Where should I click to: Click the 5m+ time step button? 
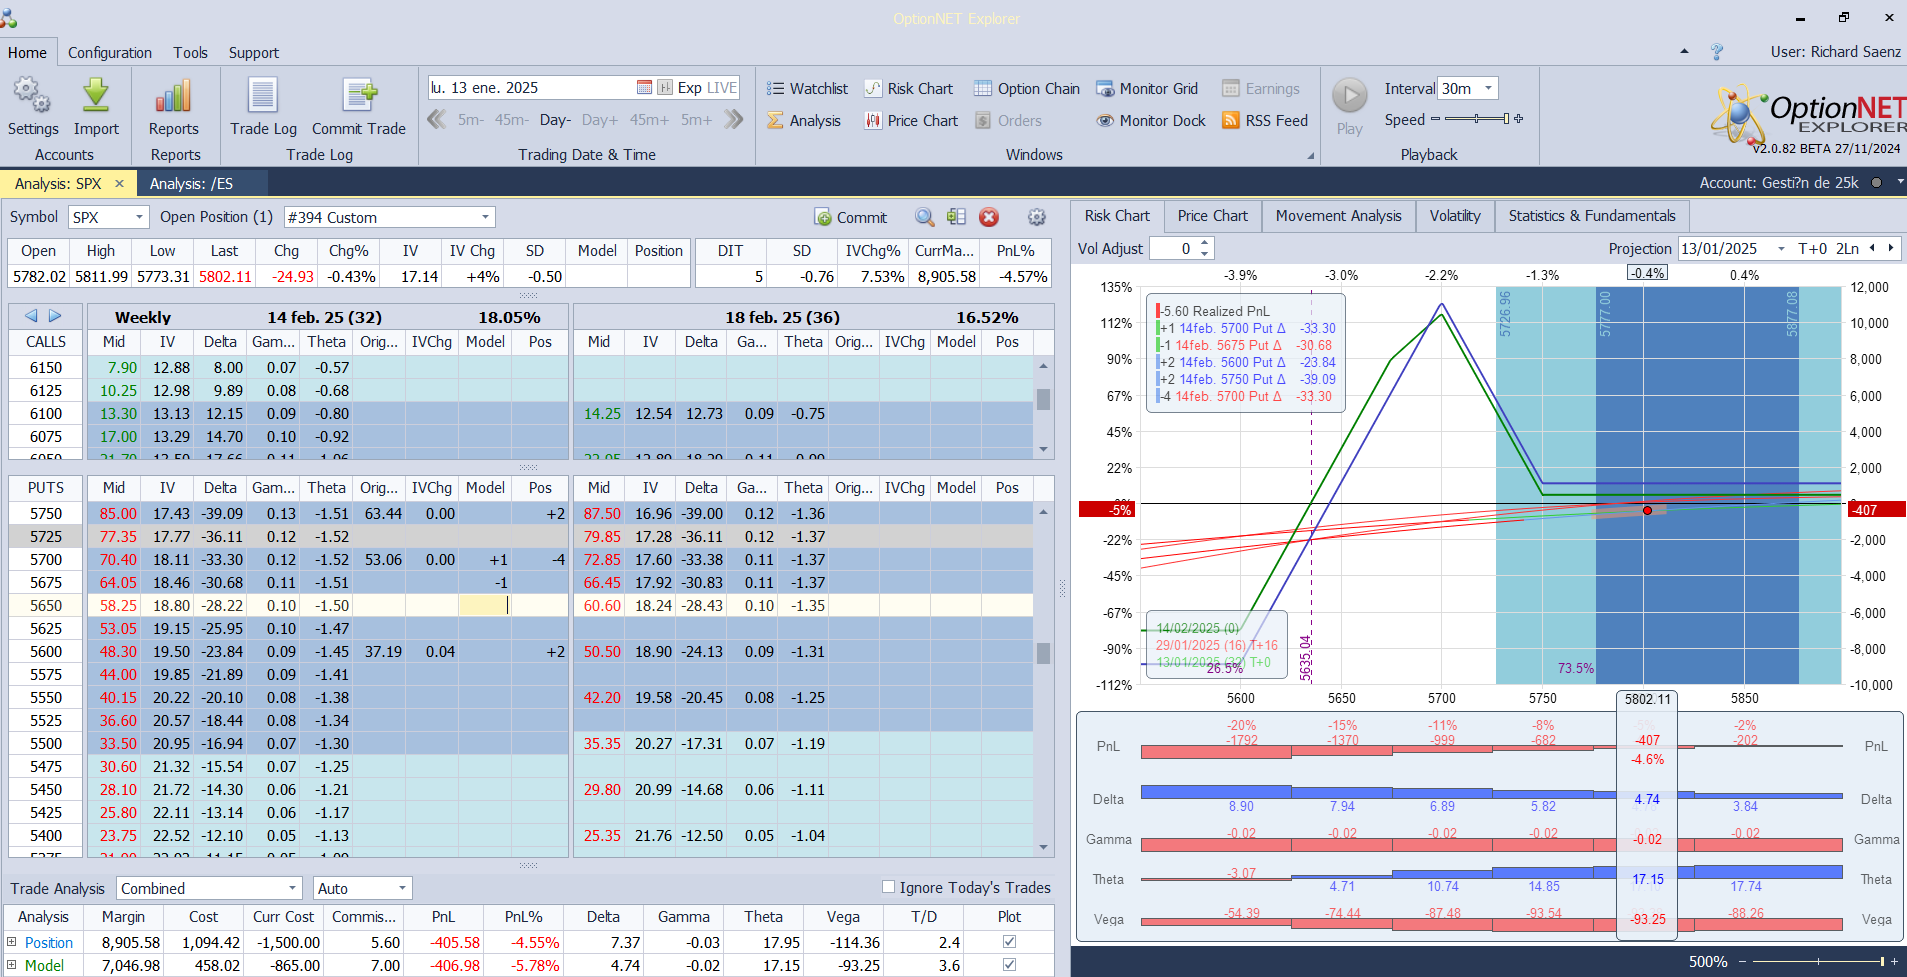tap(696, 120)
